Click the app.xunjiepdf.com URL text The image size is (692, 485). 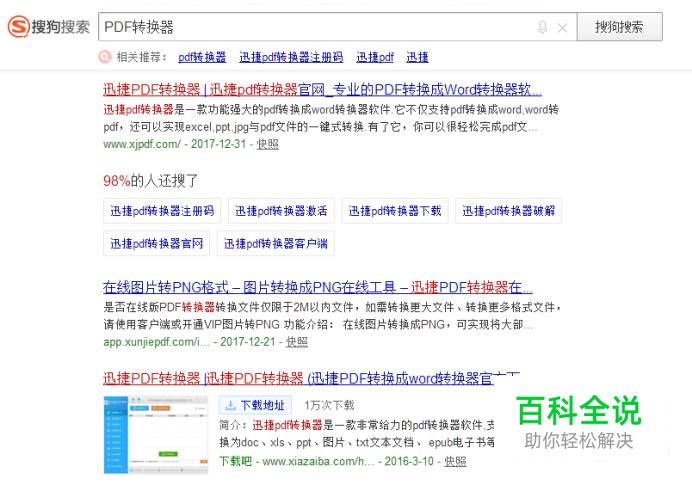click(x=156, y=342)
